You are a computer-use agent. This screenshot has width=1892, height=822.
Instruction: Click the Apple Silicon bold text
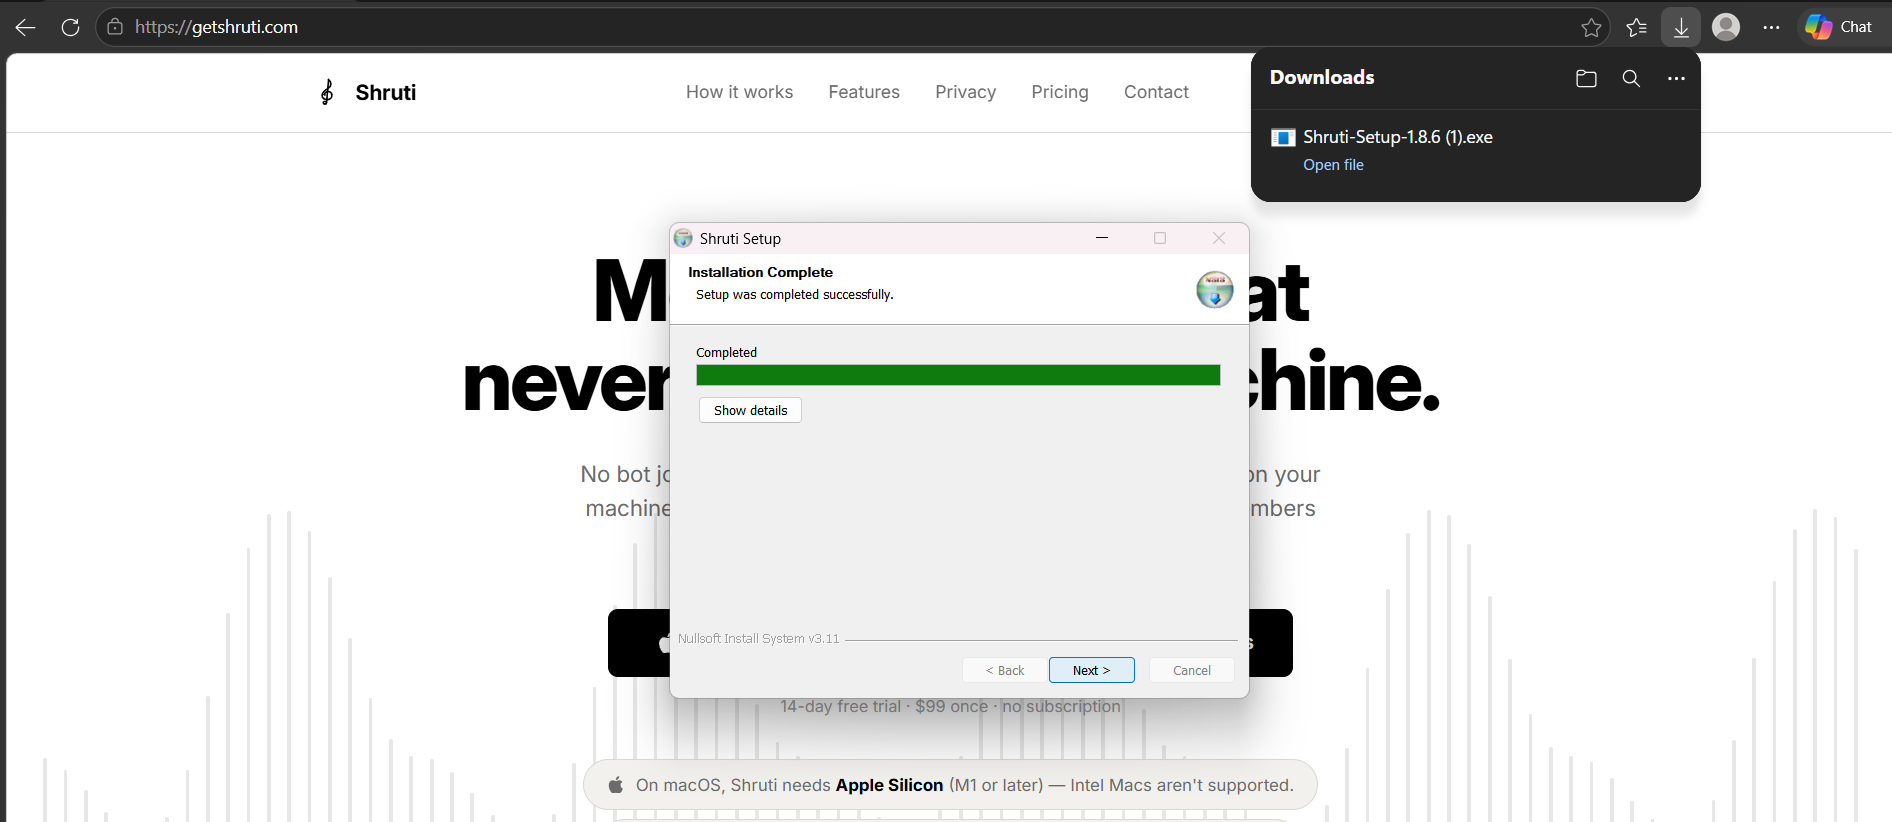[889, 785]
